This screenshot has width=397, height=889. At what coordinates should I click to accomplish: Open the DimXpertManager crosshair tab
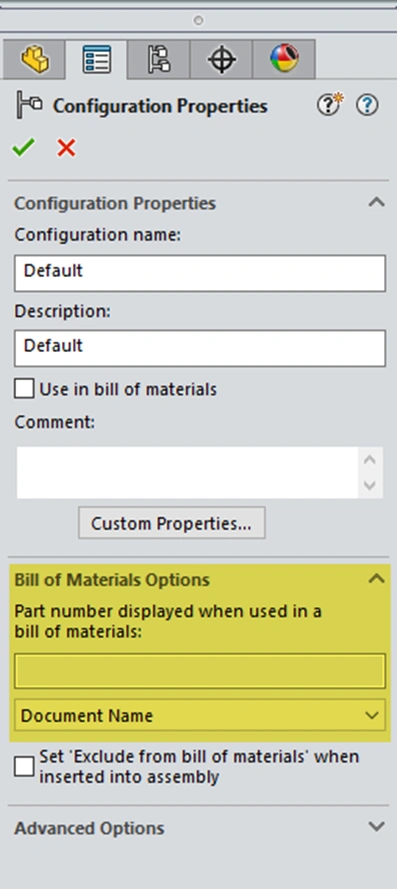coord(221,59)
